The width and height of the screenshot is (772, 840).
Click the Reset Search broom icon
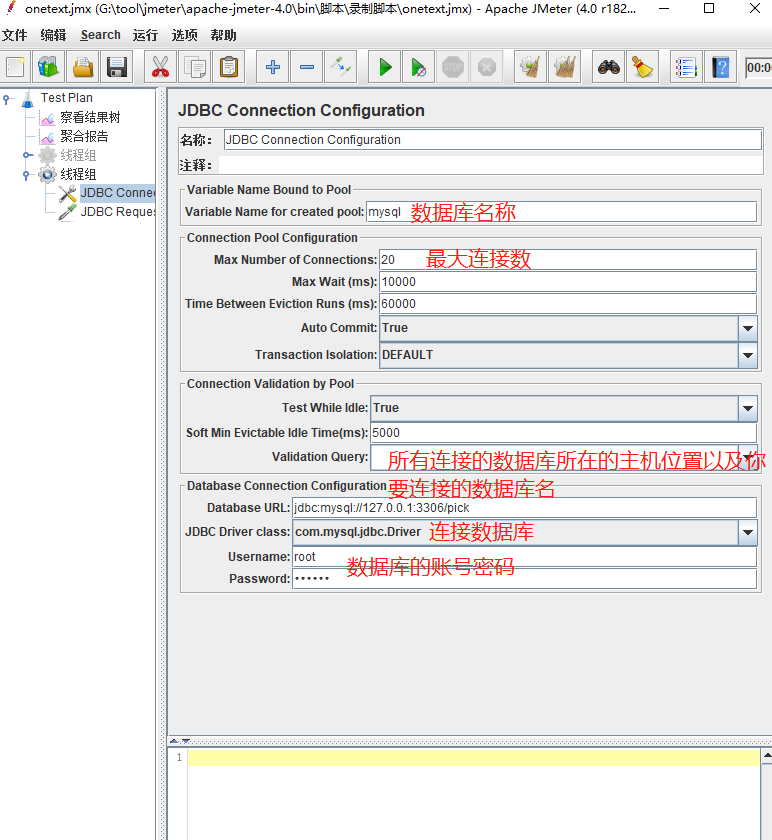coord(642,68)
